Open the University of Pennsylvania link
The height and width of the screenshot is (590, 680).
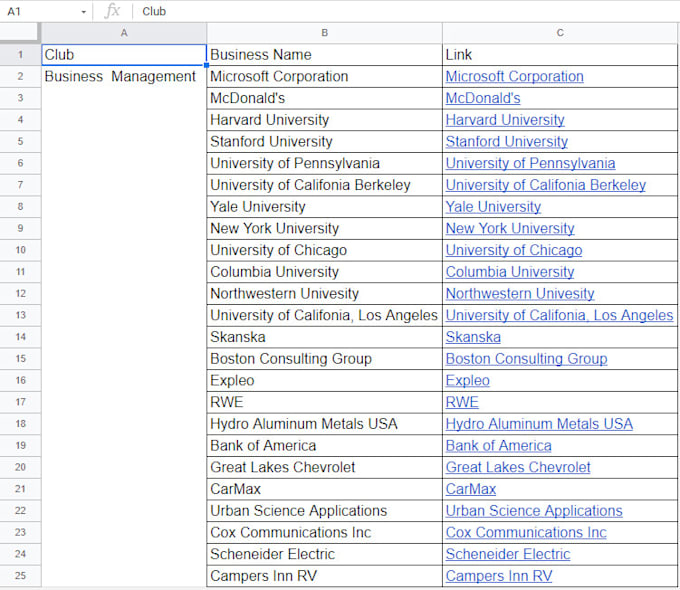(530, 164)
